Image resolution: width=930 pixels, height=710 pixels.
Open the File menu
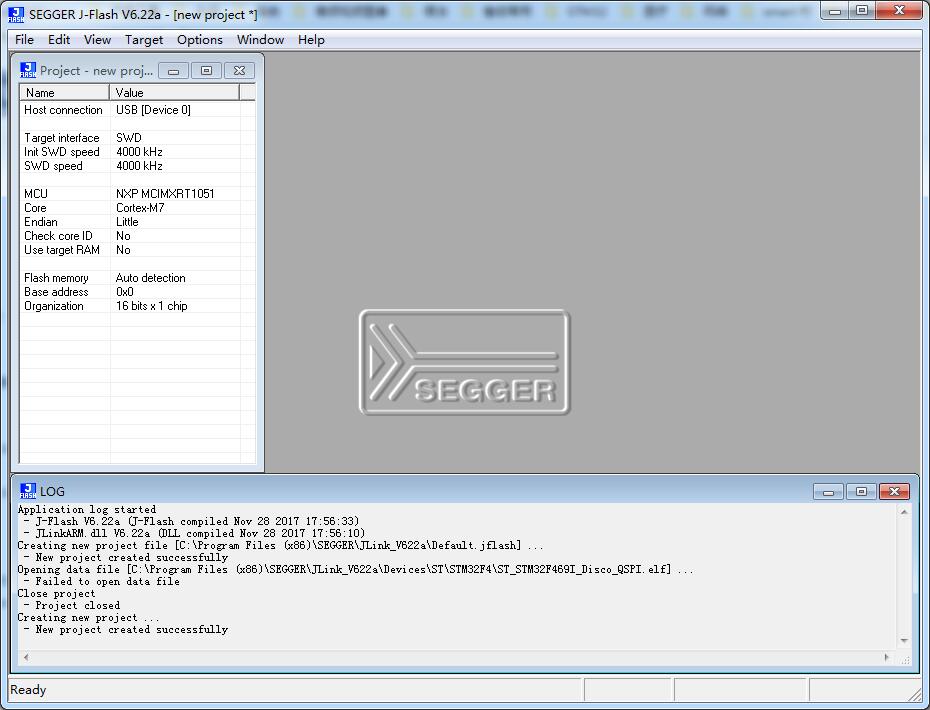[24, 40]
